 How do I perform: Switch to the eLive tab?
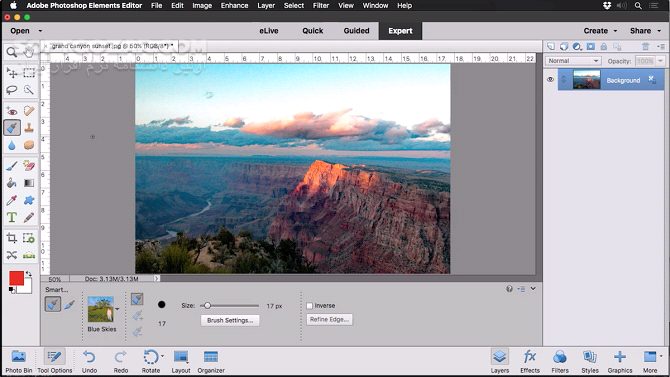[x=269, y=31]
